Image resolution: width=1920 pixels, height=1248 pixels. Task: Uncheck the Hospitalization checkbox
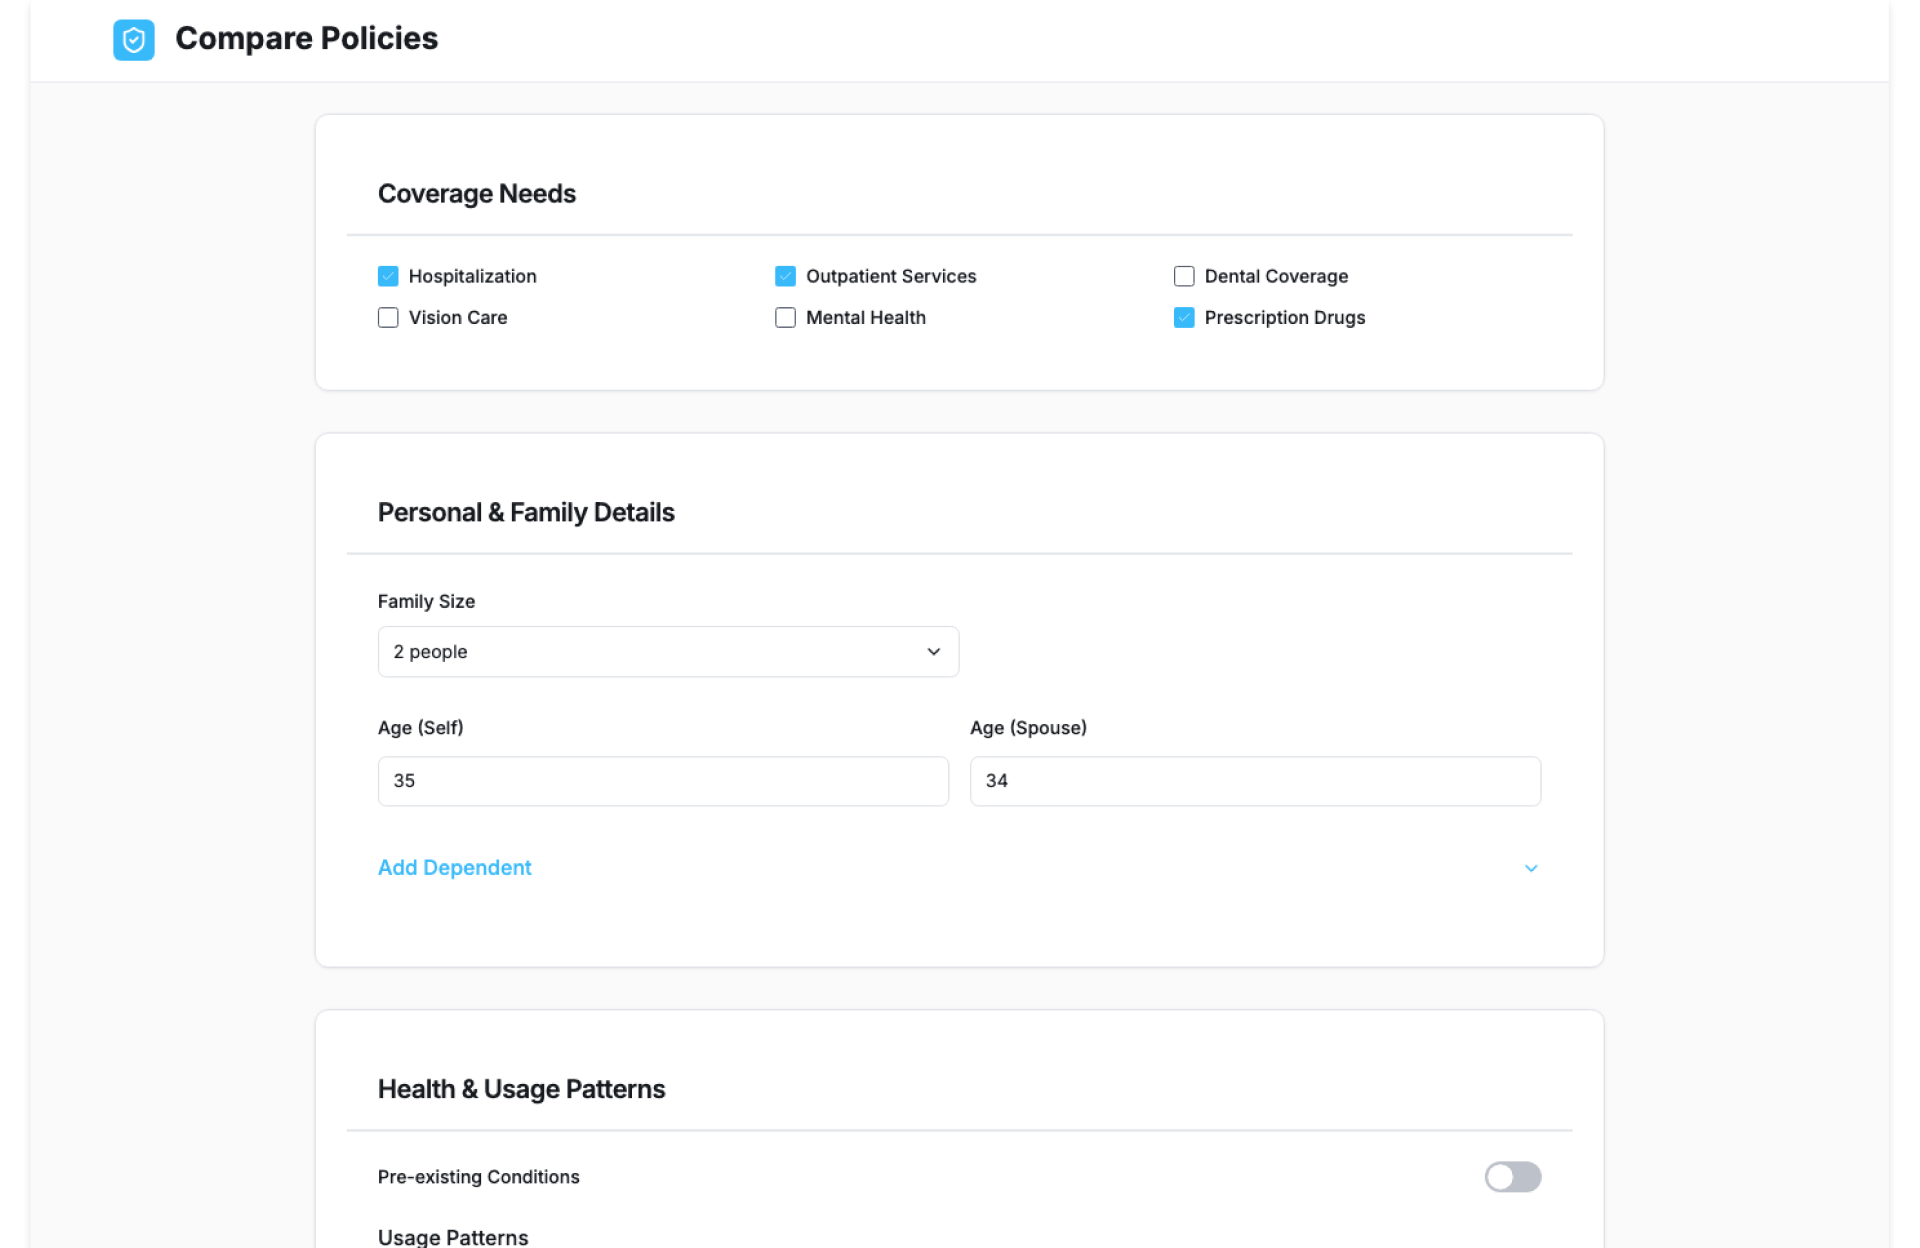coord(388,276)
